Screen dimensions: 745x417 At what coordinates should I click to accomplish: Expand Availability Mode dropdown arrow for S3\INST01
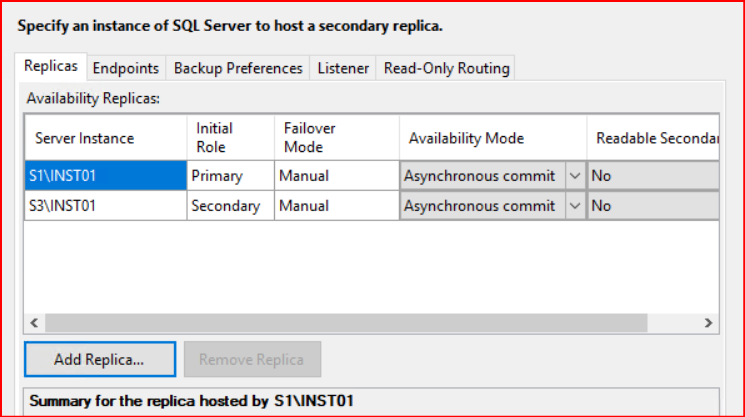pyautogui.click(x=575, y=206)
